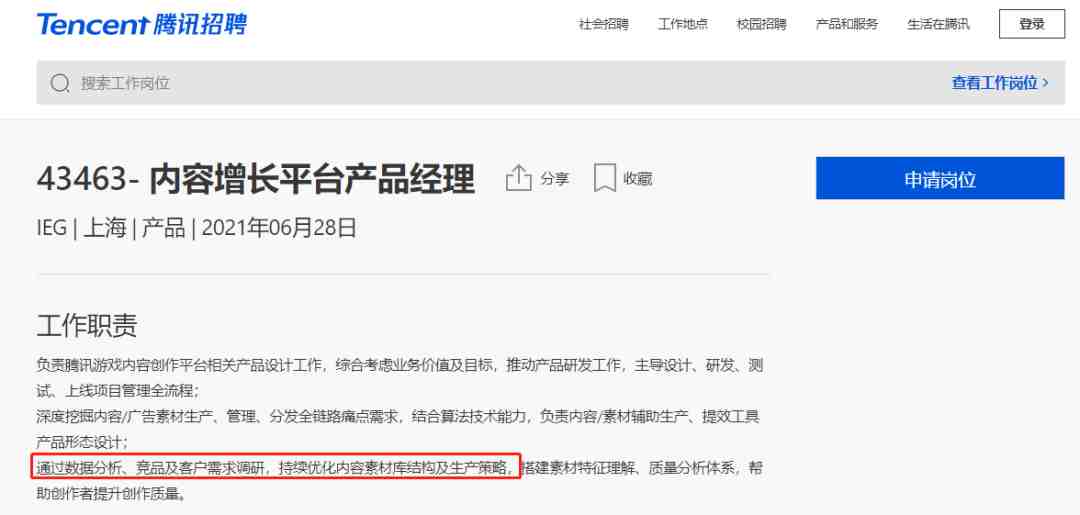
Task: Open the 社会招聘 menu item
Action: pyautogui.click(x=603, y=24)
